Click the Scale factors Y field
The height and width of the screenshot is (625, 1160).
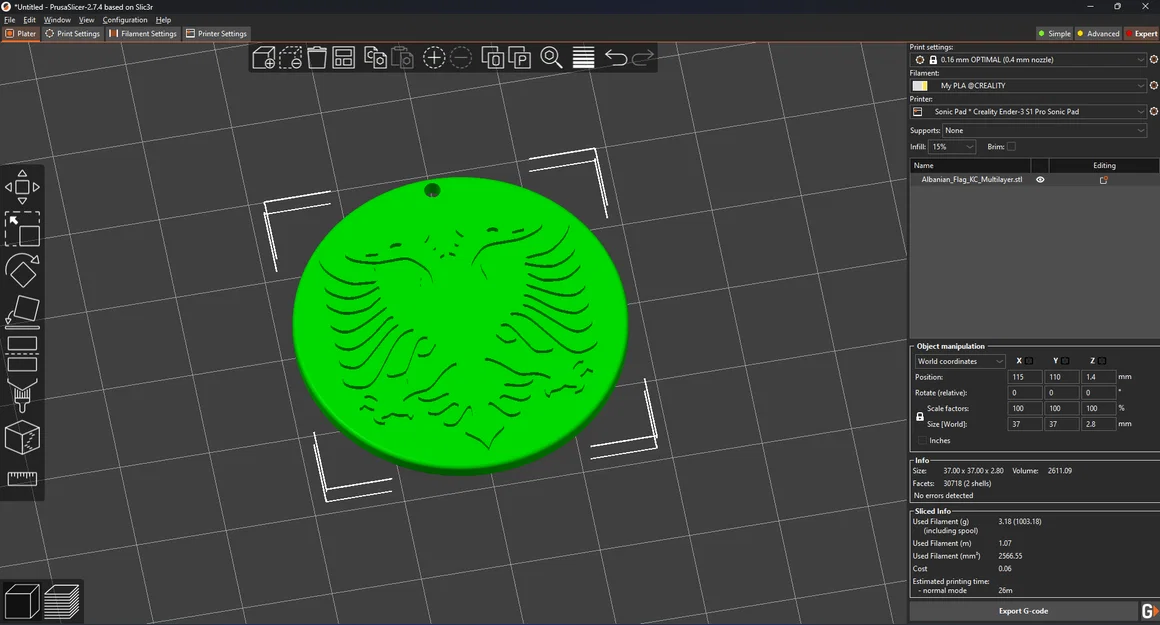(1061, 408)
